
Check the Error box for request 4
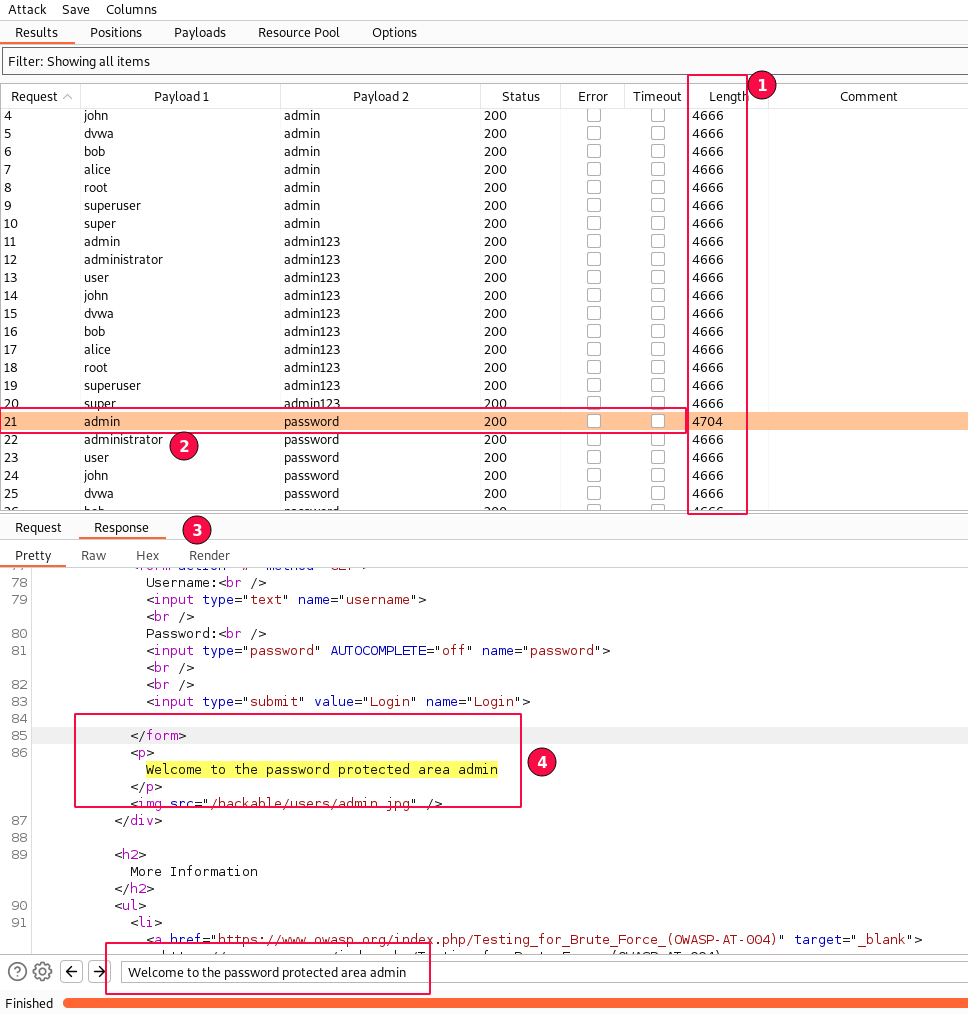[594, 115]
